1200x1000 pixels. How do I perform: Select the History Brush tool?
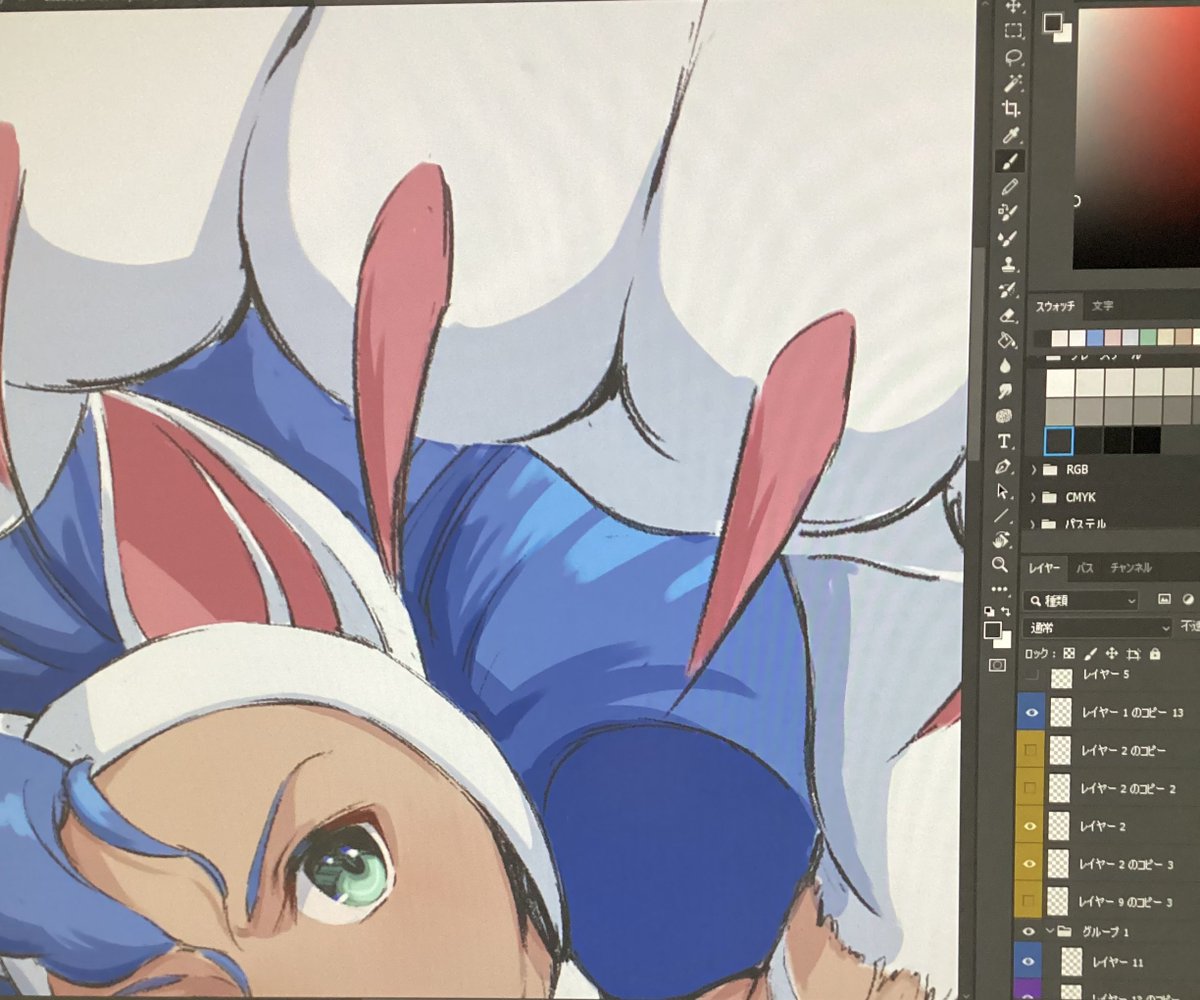pyautogui.click(x=1008, y=290)
